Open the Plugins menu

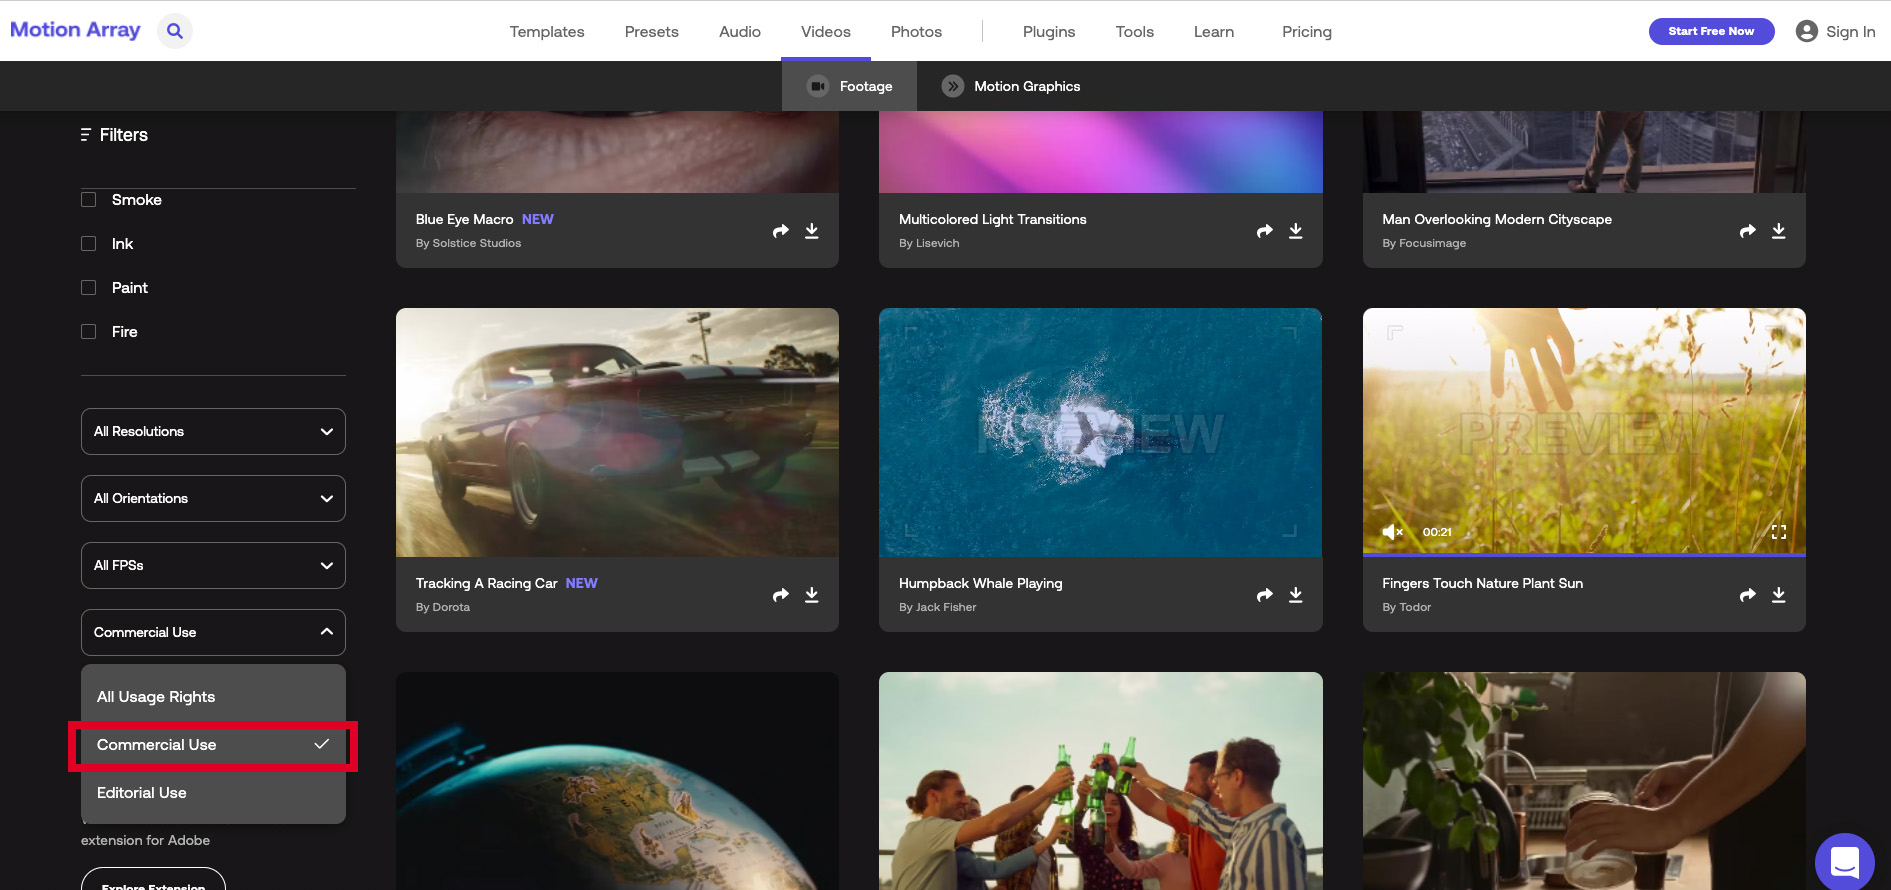[1049, 32]
